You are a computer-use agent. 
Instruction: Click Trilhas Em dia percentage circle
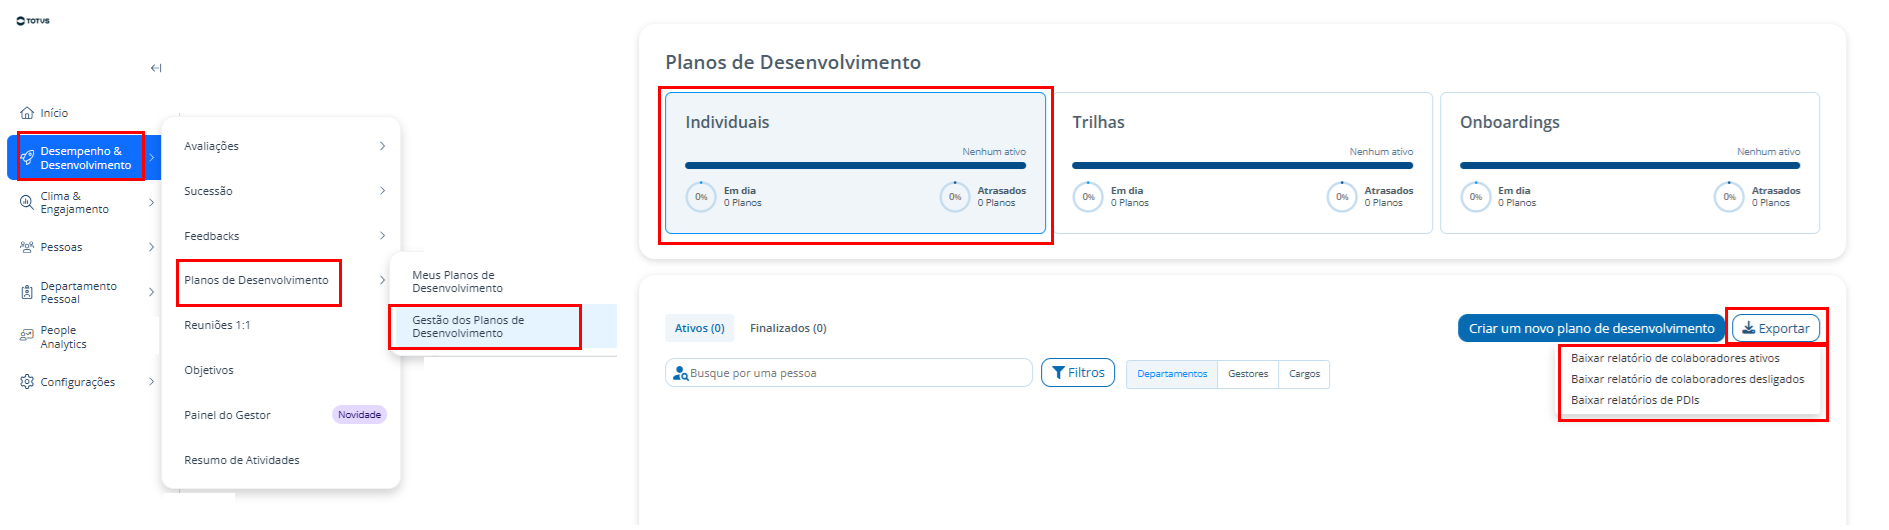click(1088, 197)
